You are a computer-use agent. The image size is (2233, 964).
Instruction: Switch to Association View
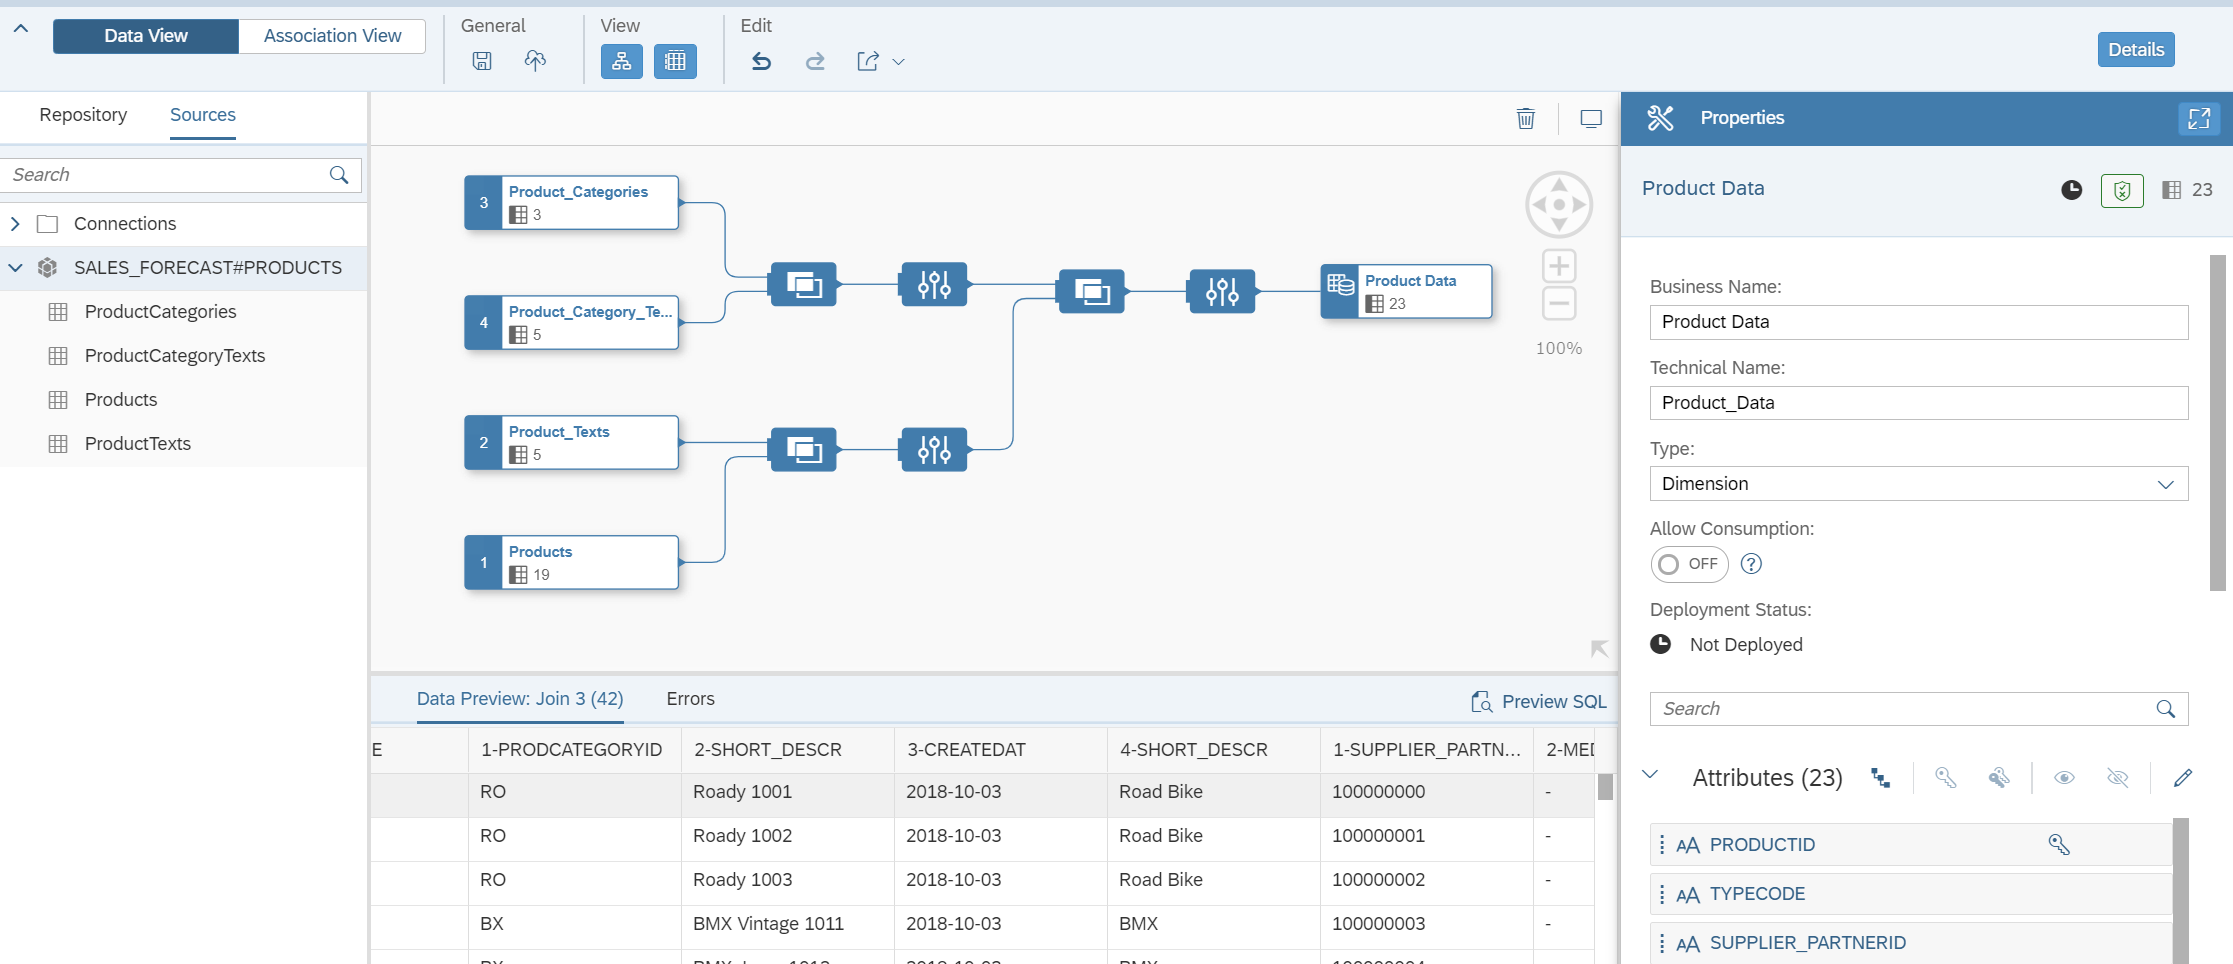[332, 36]
